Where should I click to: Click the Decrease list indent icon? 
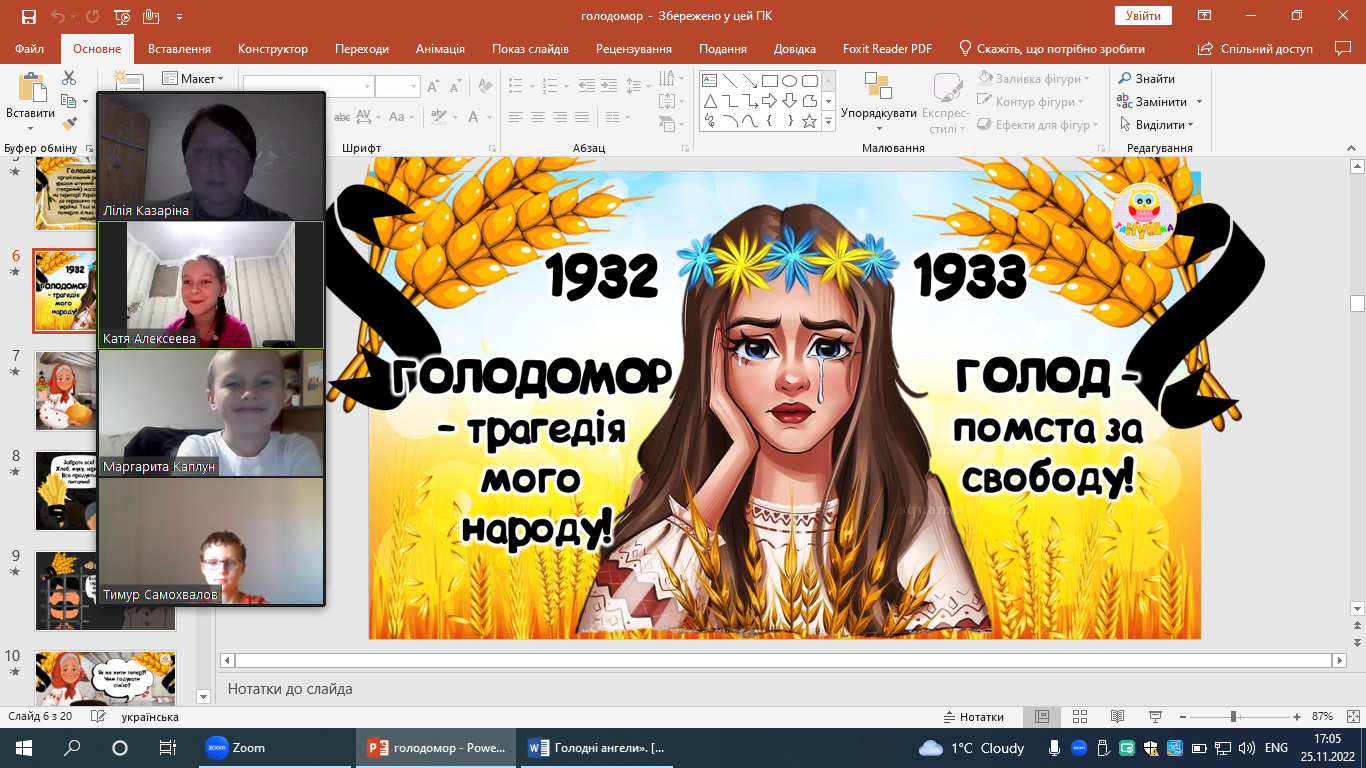[x=586, y=86]
